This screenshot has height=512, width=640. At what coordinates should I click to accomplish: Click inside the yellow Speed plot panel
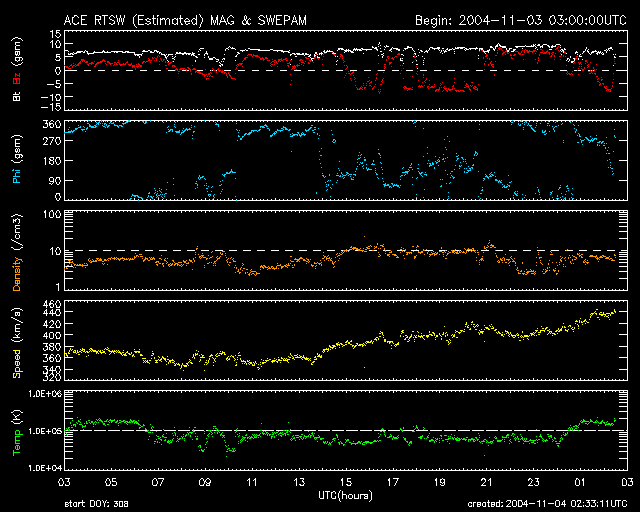click(346, 340)
